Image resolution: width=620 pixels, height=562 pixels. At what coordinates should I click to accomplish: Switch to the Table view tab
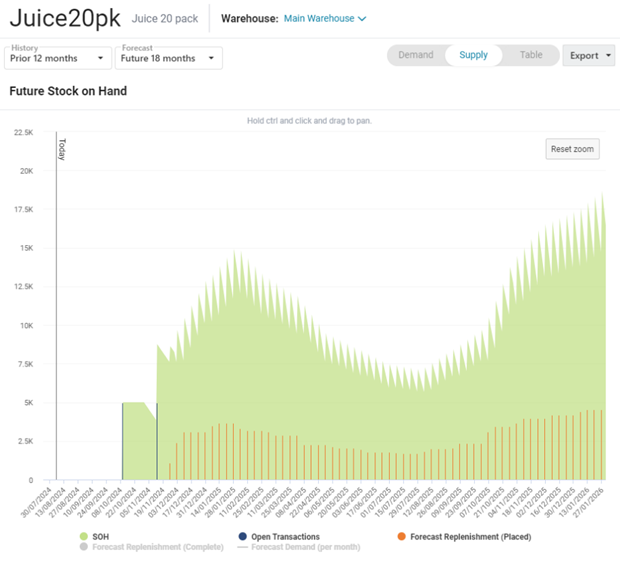531,56
